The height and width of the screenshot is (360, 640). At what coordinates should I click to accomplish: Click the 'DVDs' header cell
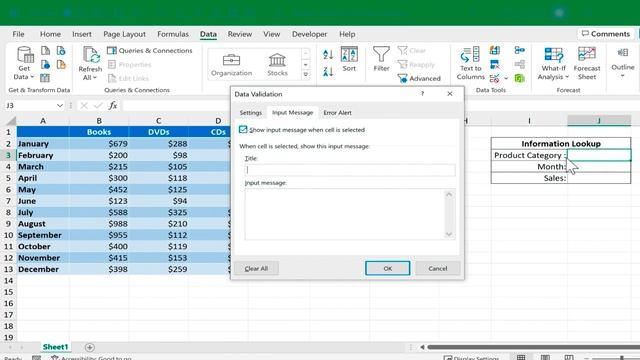(158, 132)
